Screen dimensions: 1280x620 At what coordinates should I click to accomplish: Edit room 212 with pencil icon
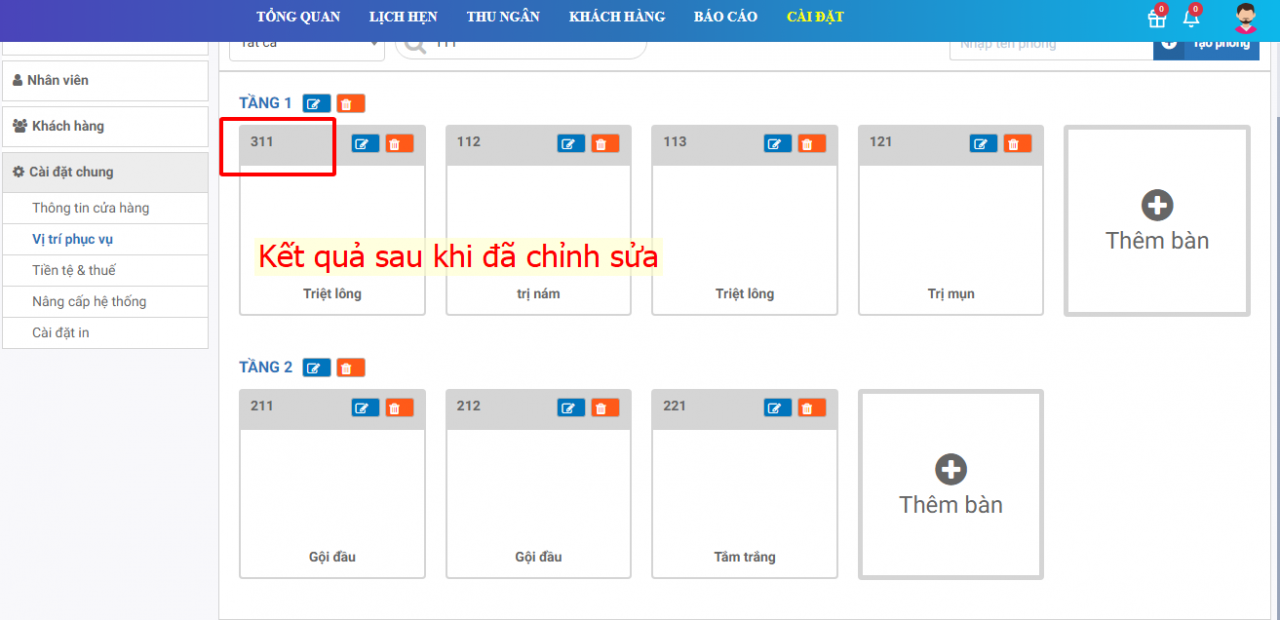(571, 408)
